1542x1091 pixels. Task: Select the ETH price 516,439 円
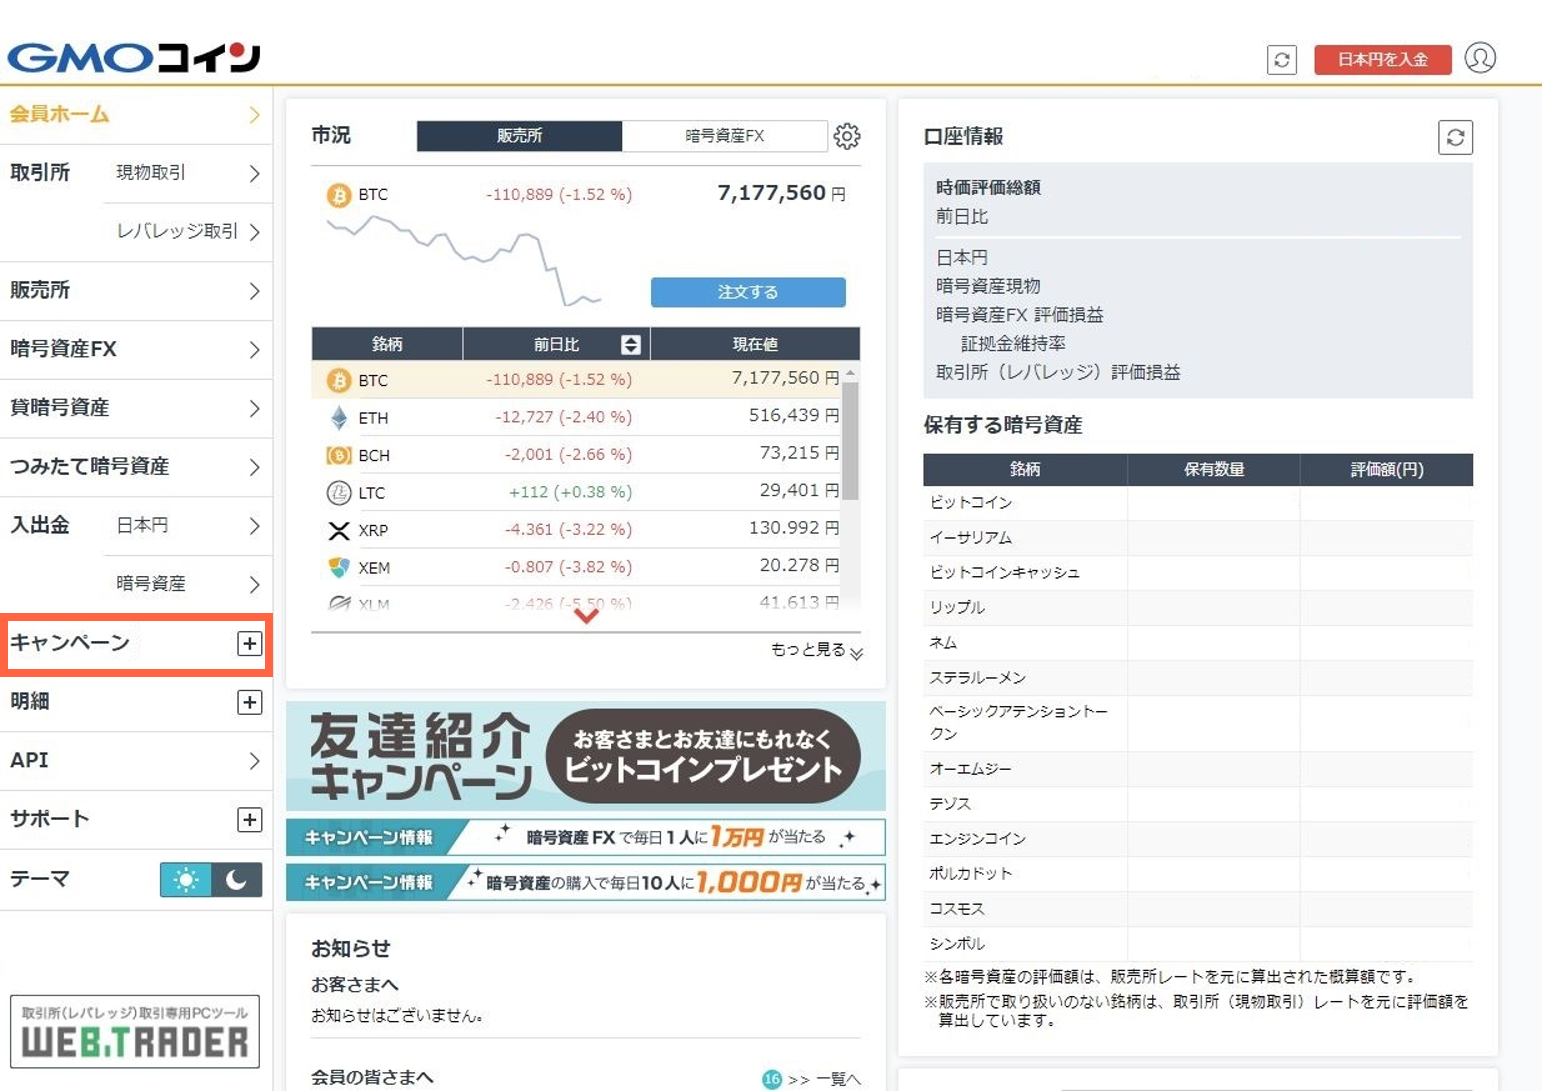[794, 415]
